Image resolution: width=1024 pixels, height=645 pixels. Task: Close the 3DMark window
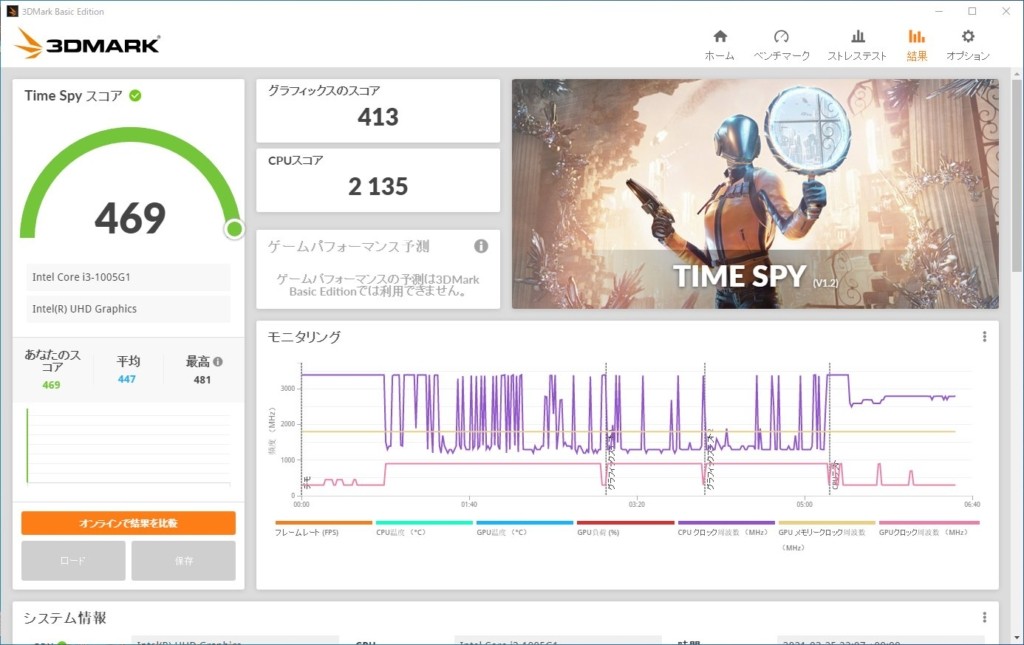(1006, 11)
